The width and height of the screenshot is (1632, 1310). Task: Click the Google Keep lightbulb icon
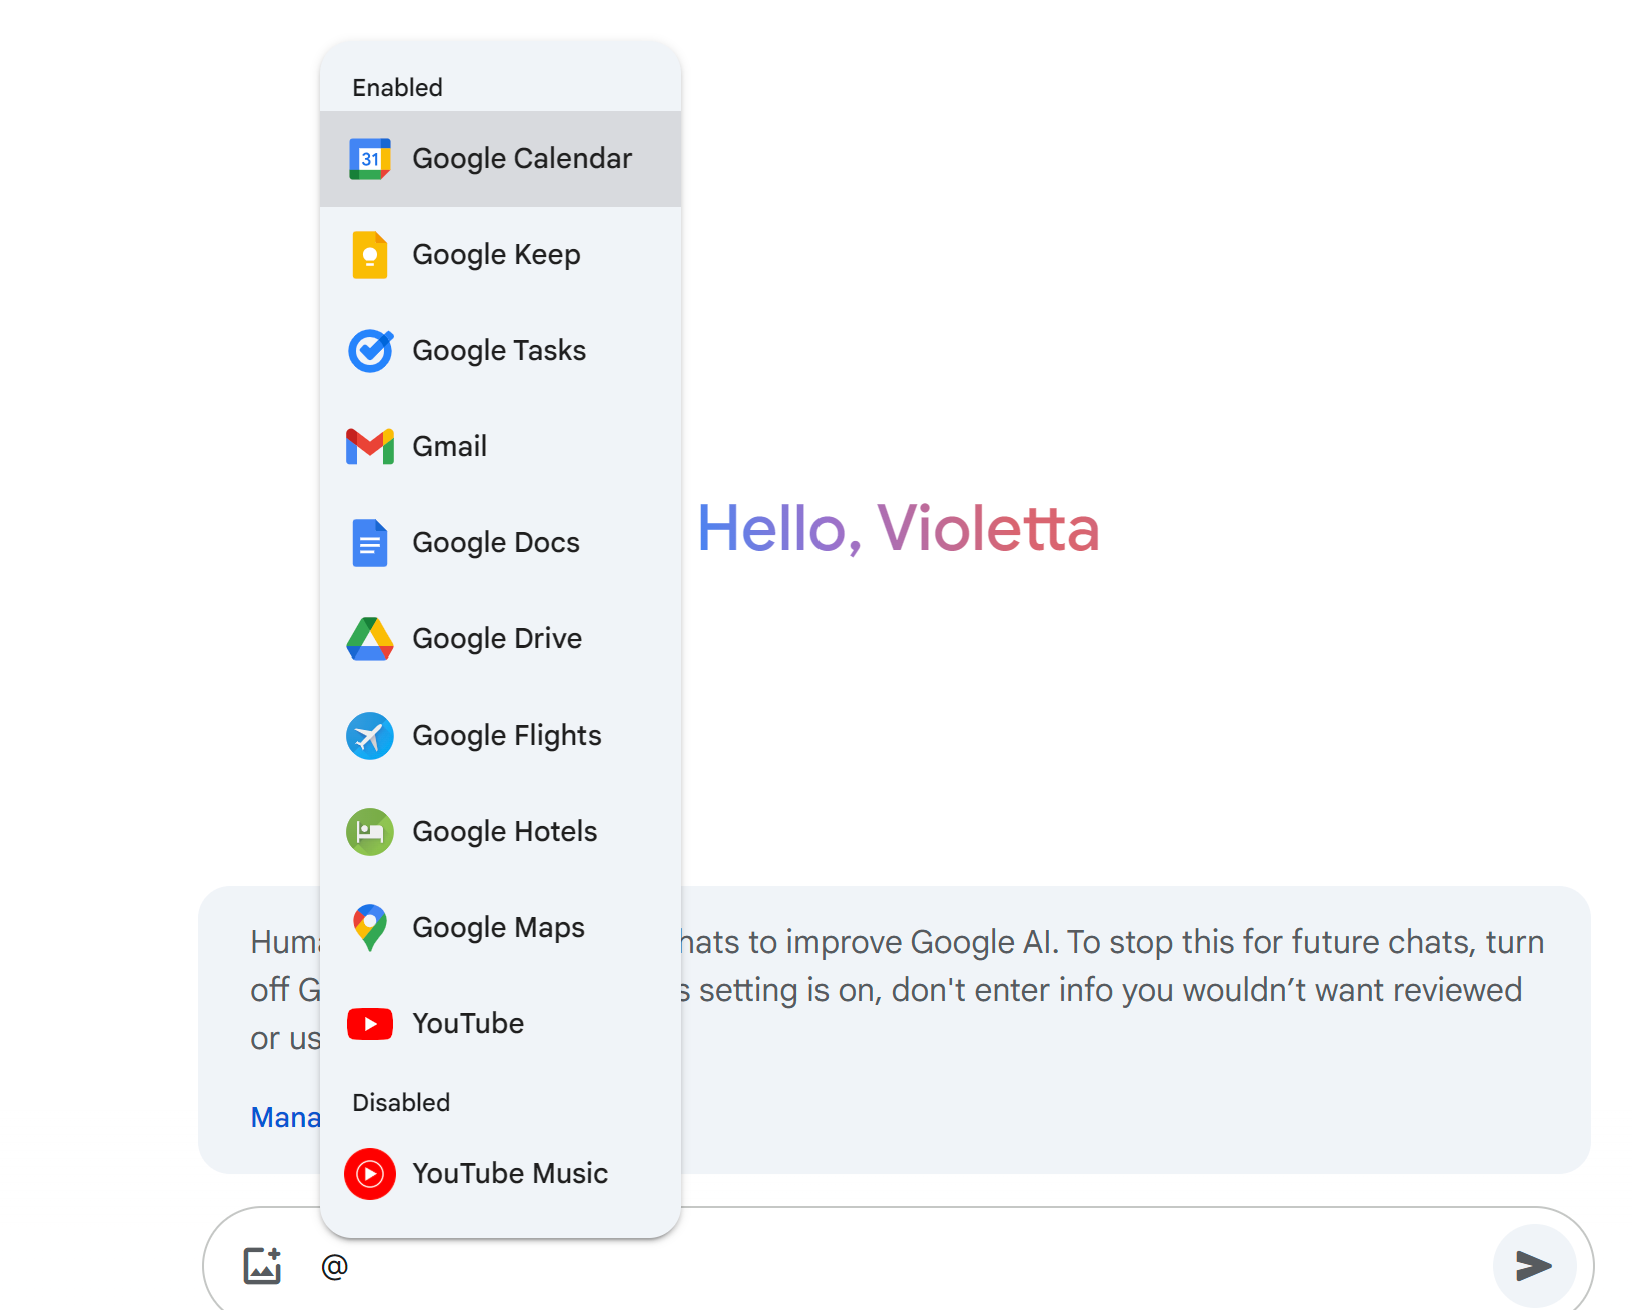pyautogui.click(x=370, y=255)
